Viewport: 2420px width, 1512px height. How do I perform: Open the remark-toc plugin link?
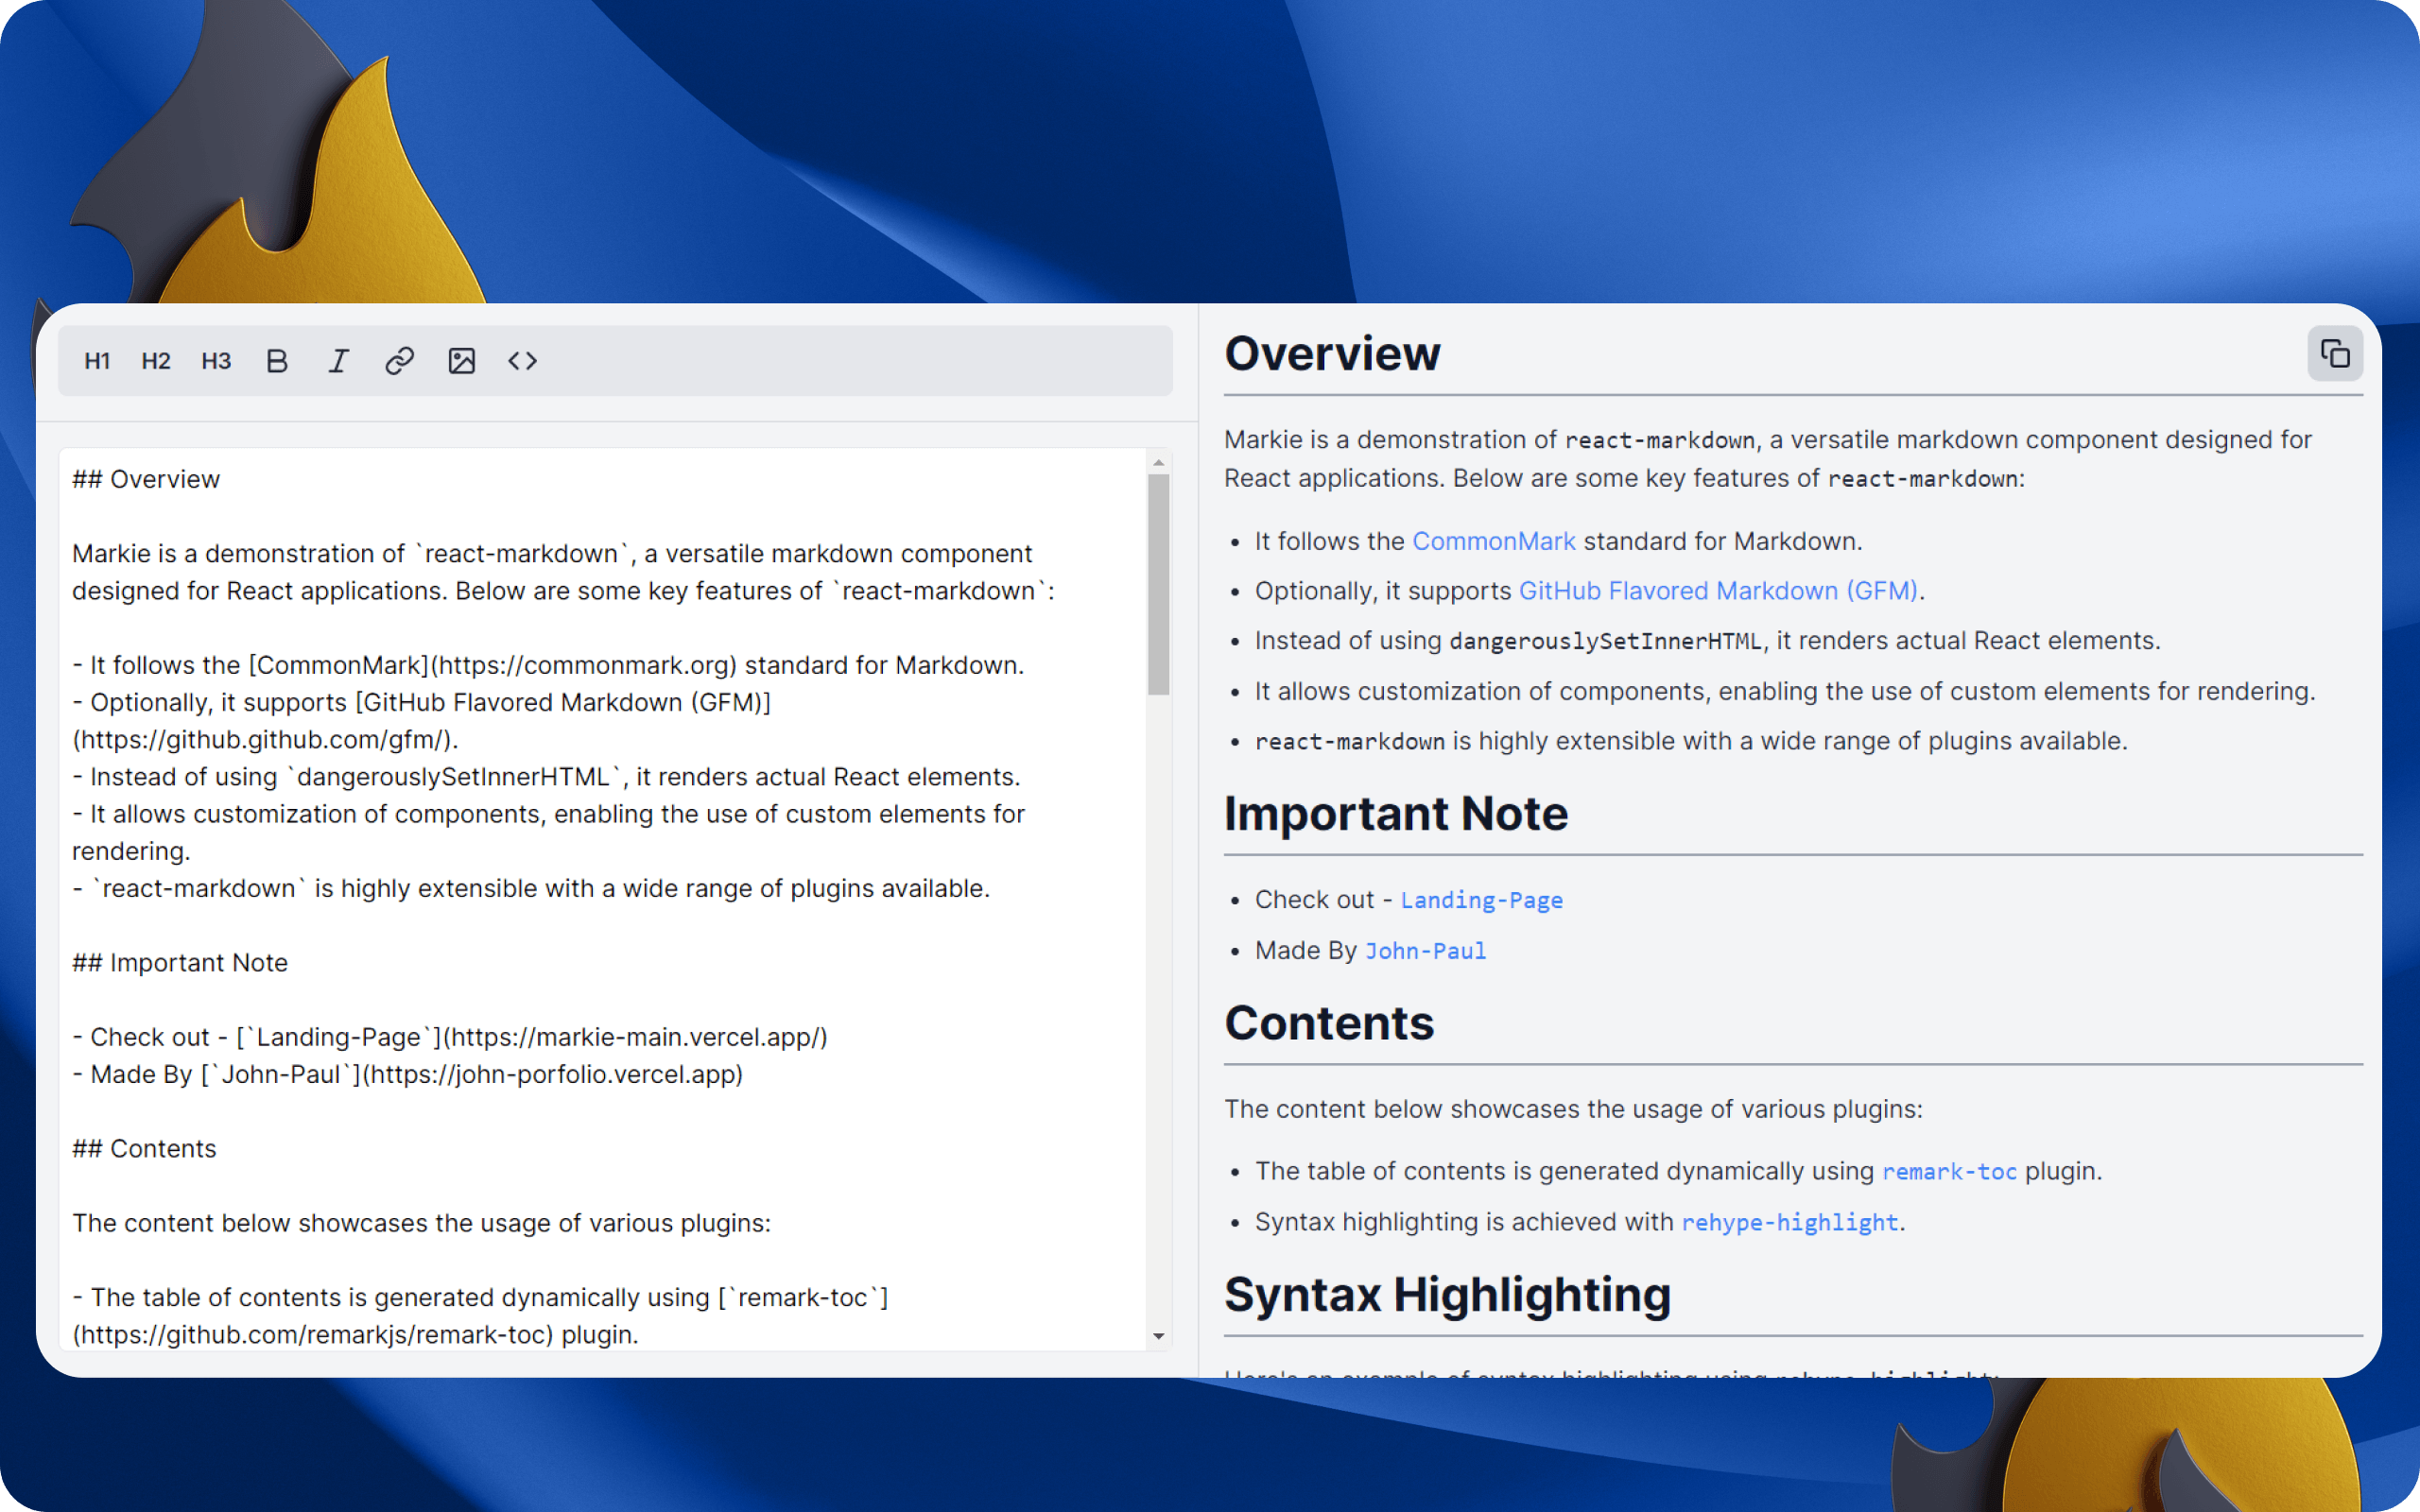click(1950, 1172)
